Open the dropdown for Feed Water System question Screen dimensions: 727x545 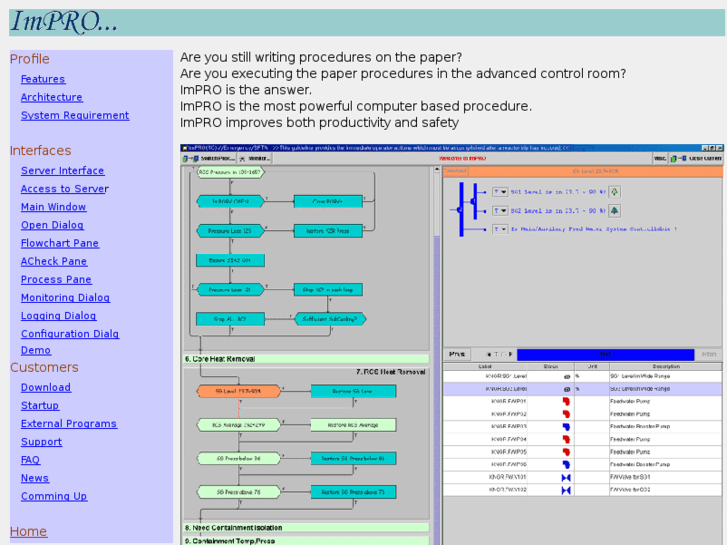pos(500,229)
